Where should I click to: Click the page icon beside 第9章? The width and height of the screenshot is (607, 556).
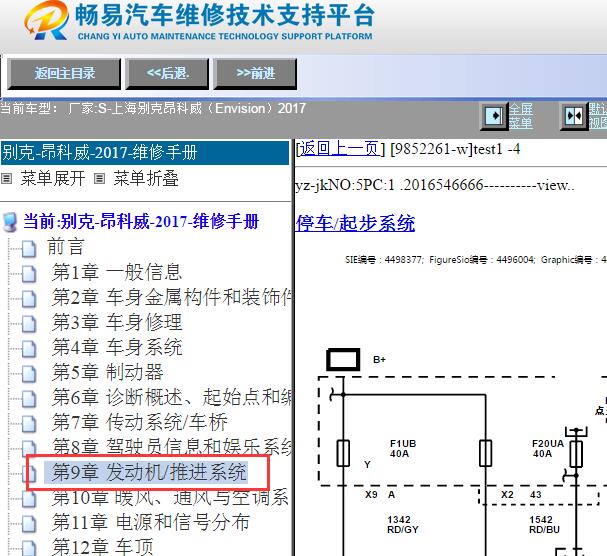click(x=30, y=474)
